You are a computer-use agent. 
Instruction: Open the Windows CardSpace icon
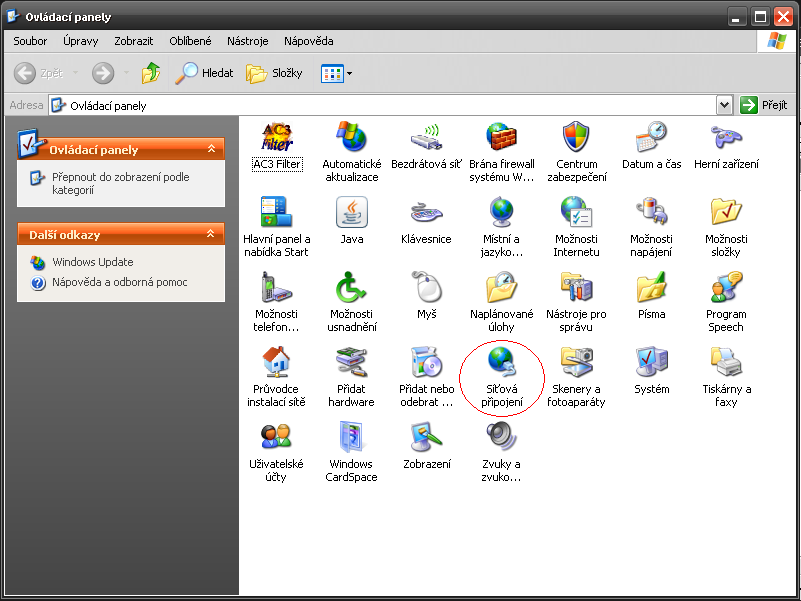coord(351,437)
